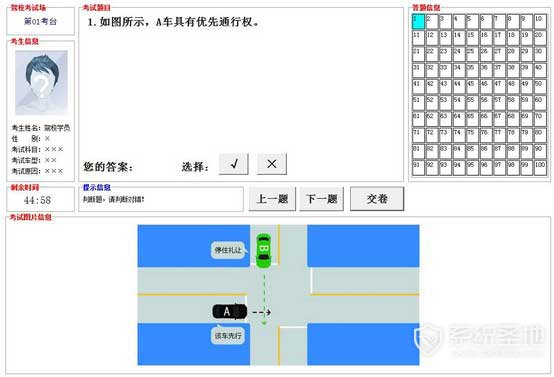The height and width of the screenshot is (377, 554).
Task: Click the hint message text field
Action: pyautogui.click(x=161, y=200)
